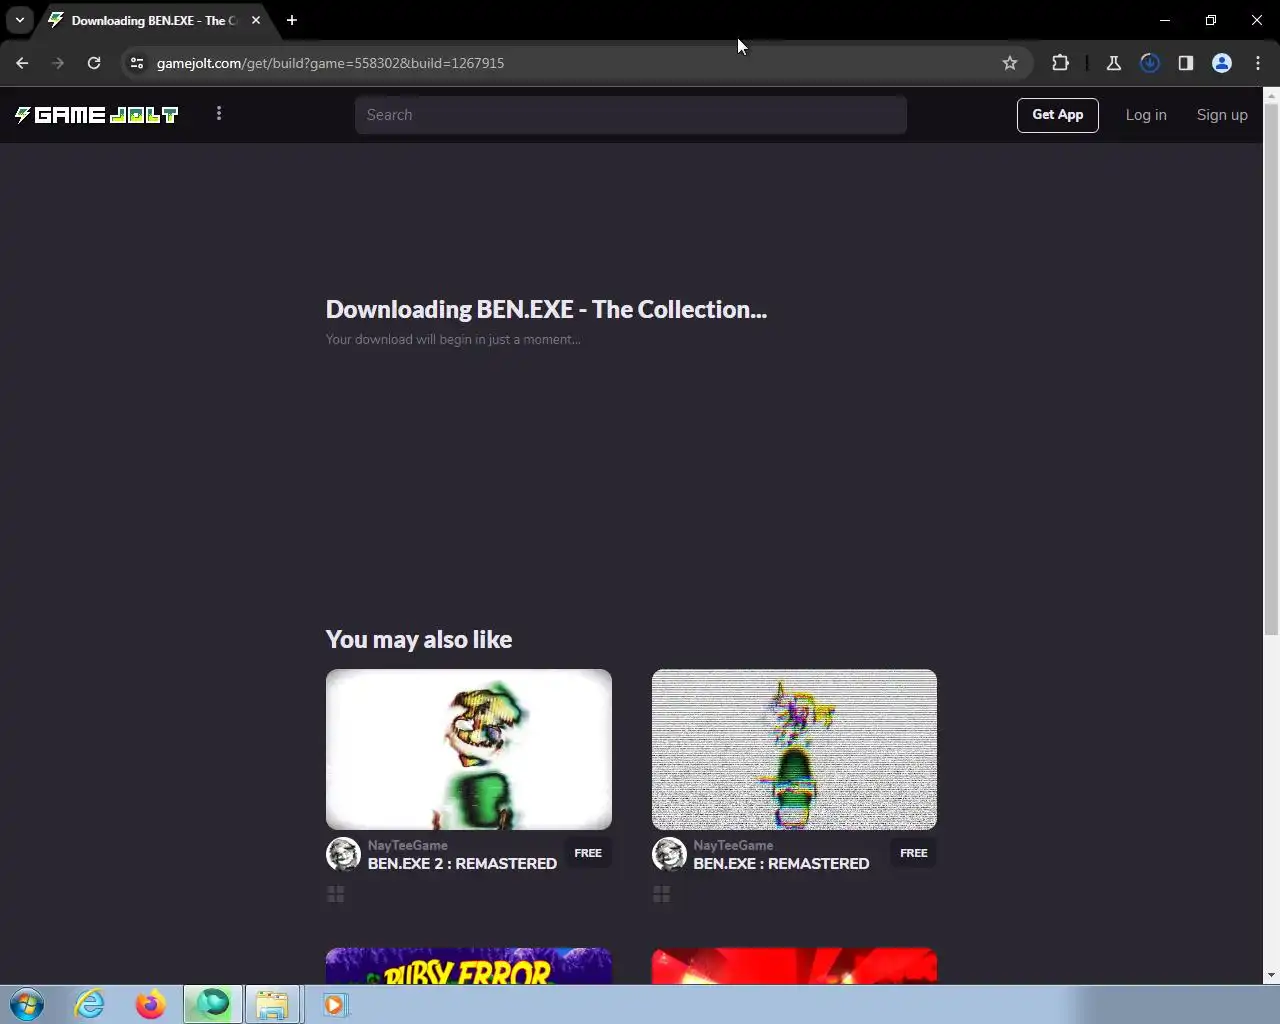
Task: Click the gamejolt.com URL in address bar
Action: 330,63
